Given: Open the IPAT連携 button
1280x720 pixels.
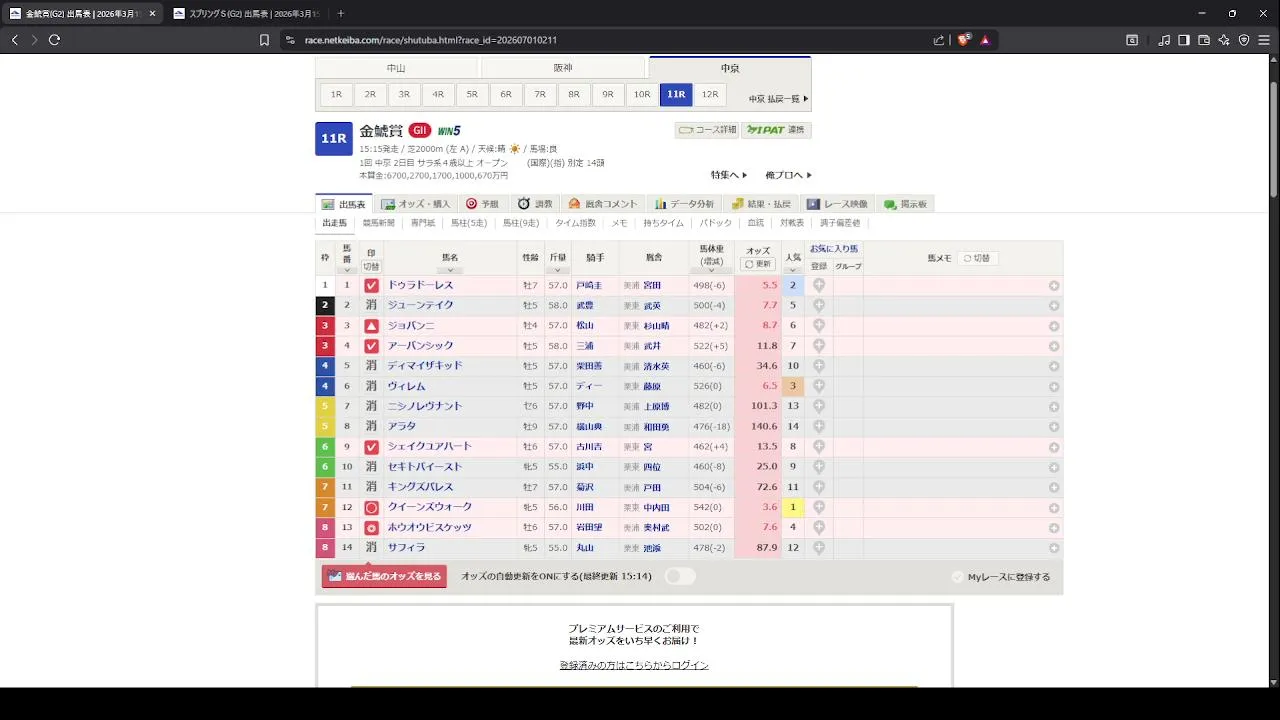Looking at the screenshot, I should (777, 130).
